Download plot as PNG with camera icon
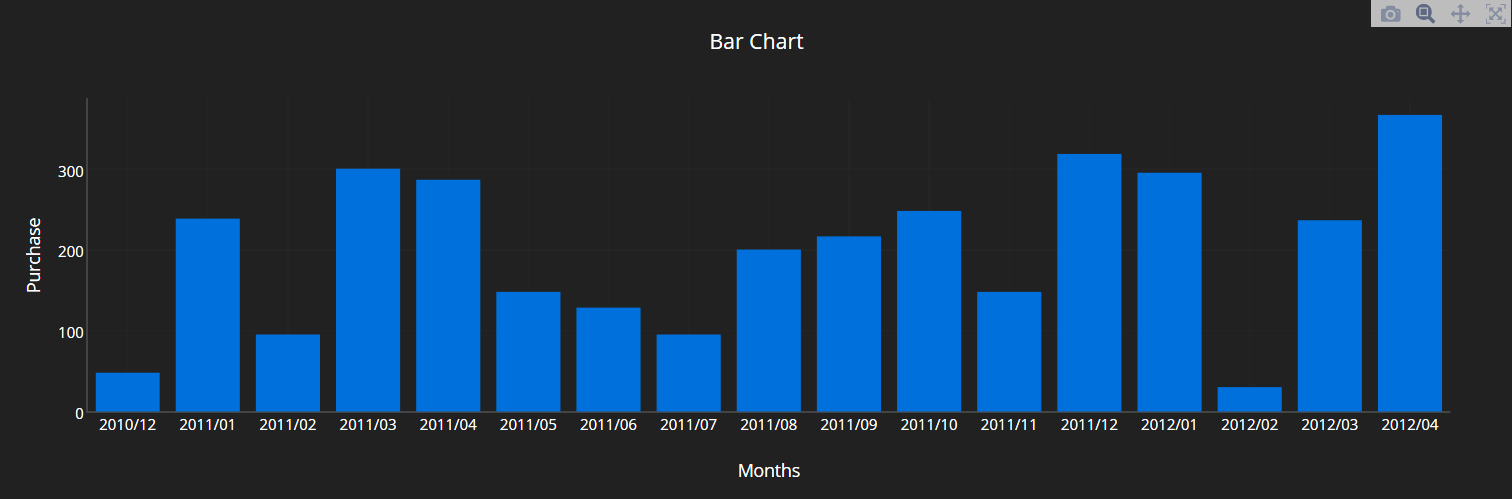Viewport: 1512px width, 499px height. click(x=1390, y=14)
